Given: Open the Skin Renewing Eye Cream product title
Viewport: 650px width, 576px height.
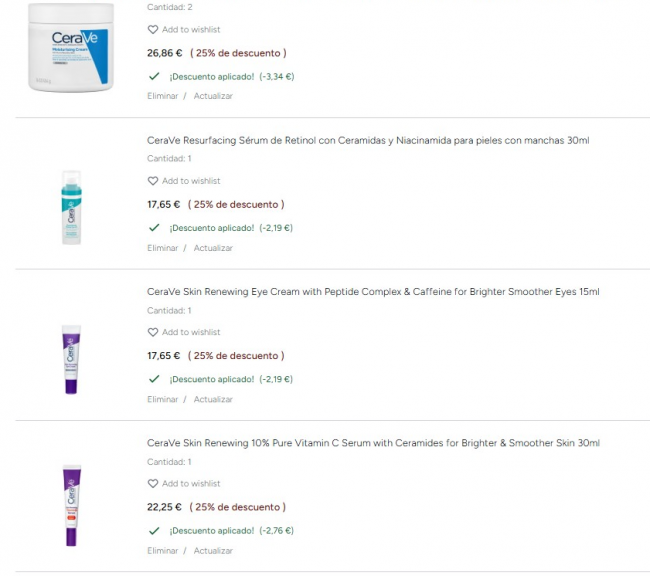Looking at the screenshot, I should 373,292.
